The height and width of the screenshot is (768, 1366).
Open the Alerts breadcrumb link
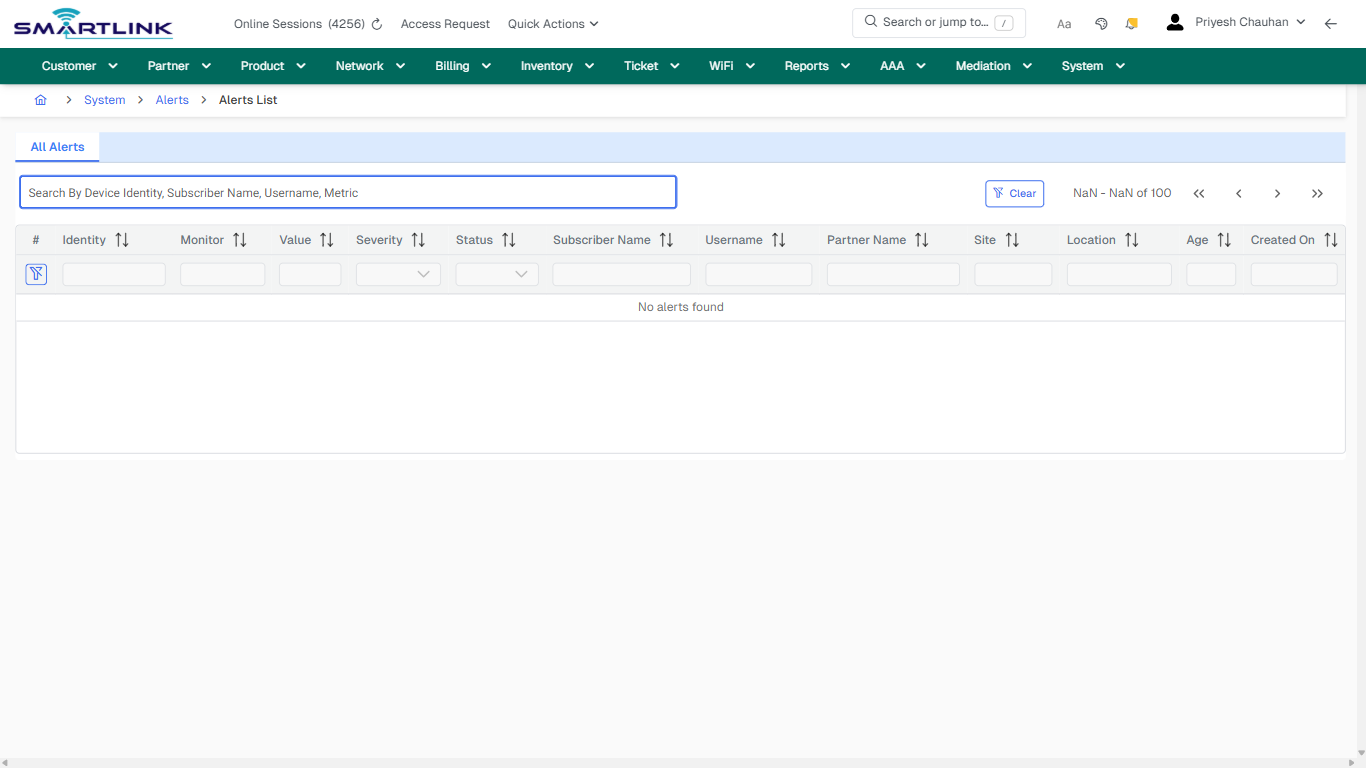pyautogui.click(x=172, y=100)
